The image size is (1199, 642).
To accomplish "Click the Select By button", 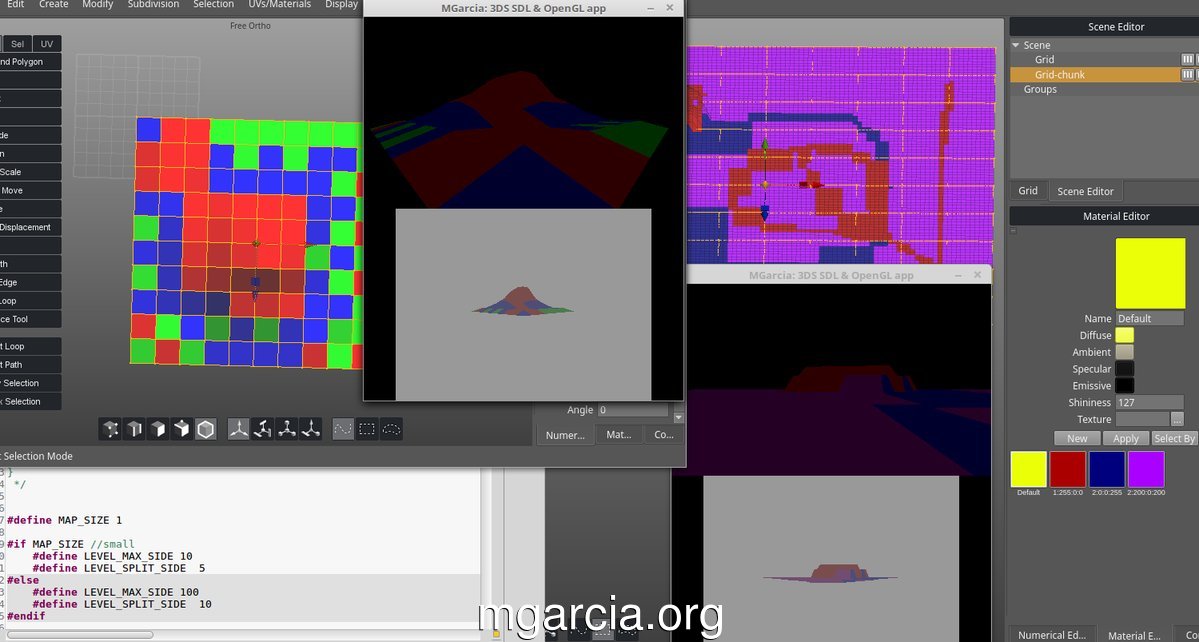I will pyautogui.click(x=1175, y=439).
